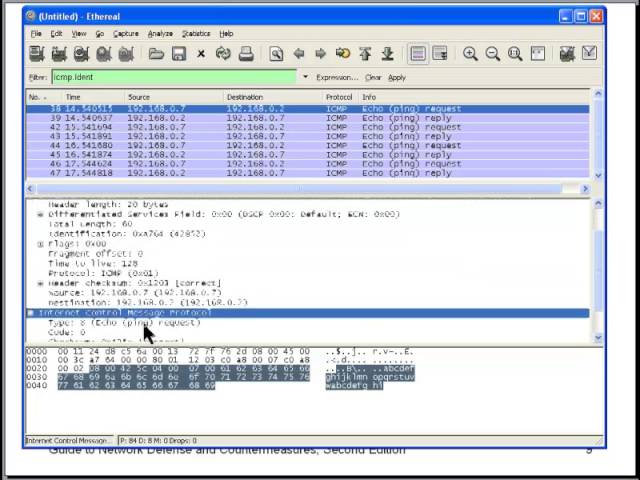Open the Edit menu
This screenshot has height=480, width=640.
click(x=56, y=34)
